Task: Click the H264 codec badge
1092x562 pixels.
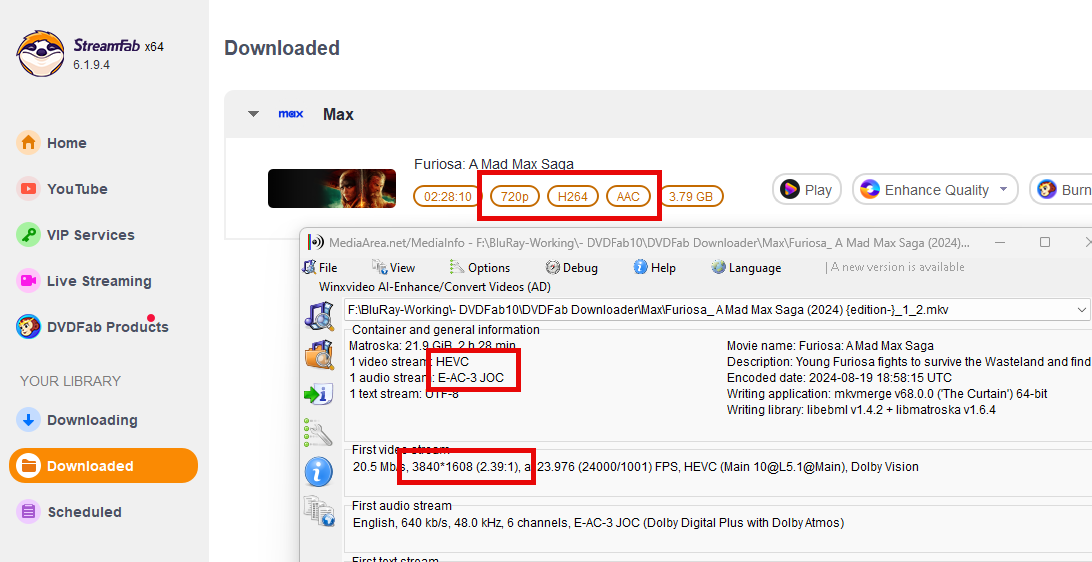Action: 572,196
